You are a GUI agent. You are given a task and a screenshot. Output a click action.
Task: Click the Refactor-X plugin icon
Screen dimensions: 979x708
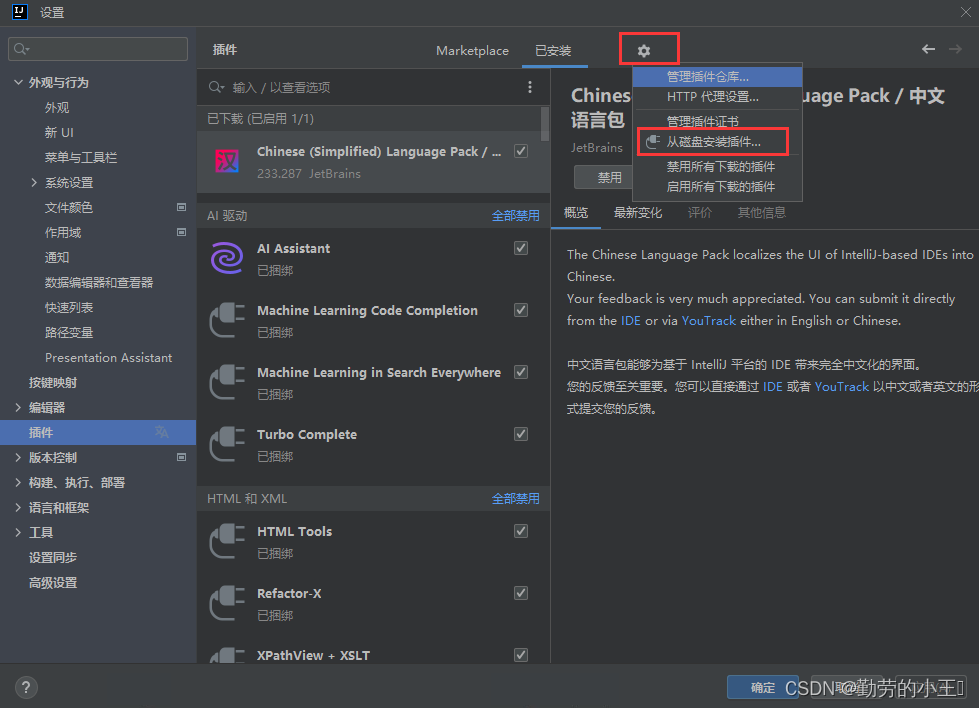(x=227, y=602)
